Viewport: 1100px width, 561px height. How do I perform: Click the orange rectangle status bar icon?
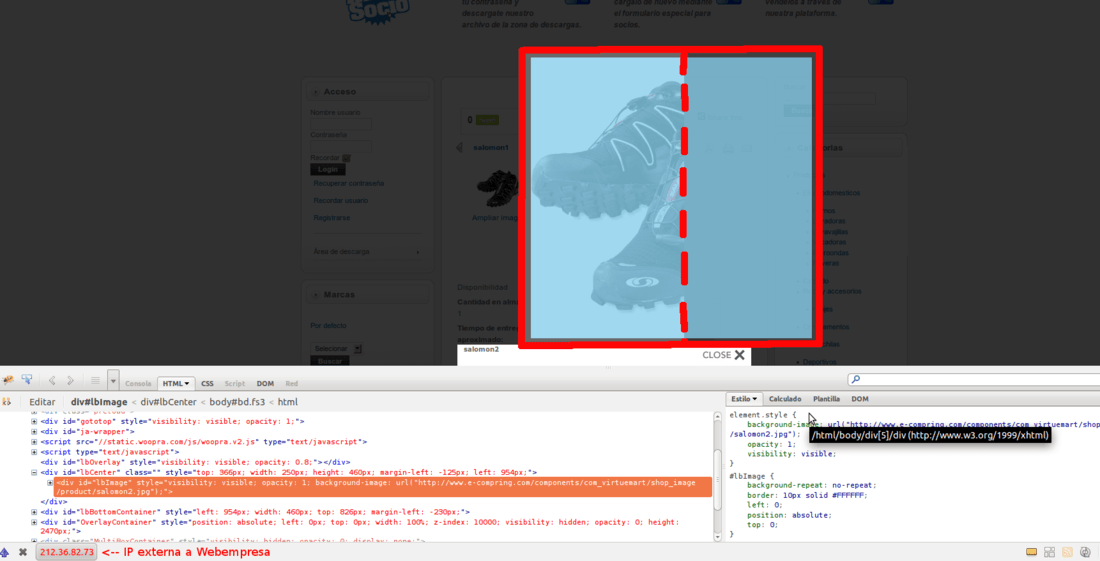pyautogui.click(x=1031, y=553)
